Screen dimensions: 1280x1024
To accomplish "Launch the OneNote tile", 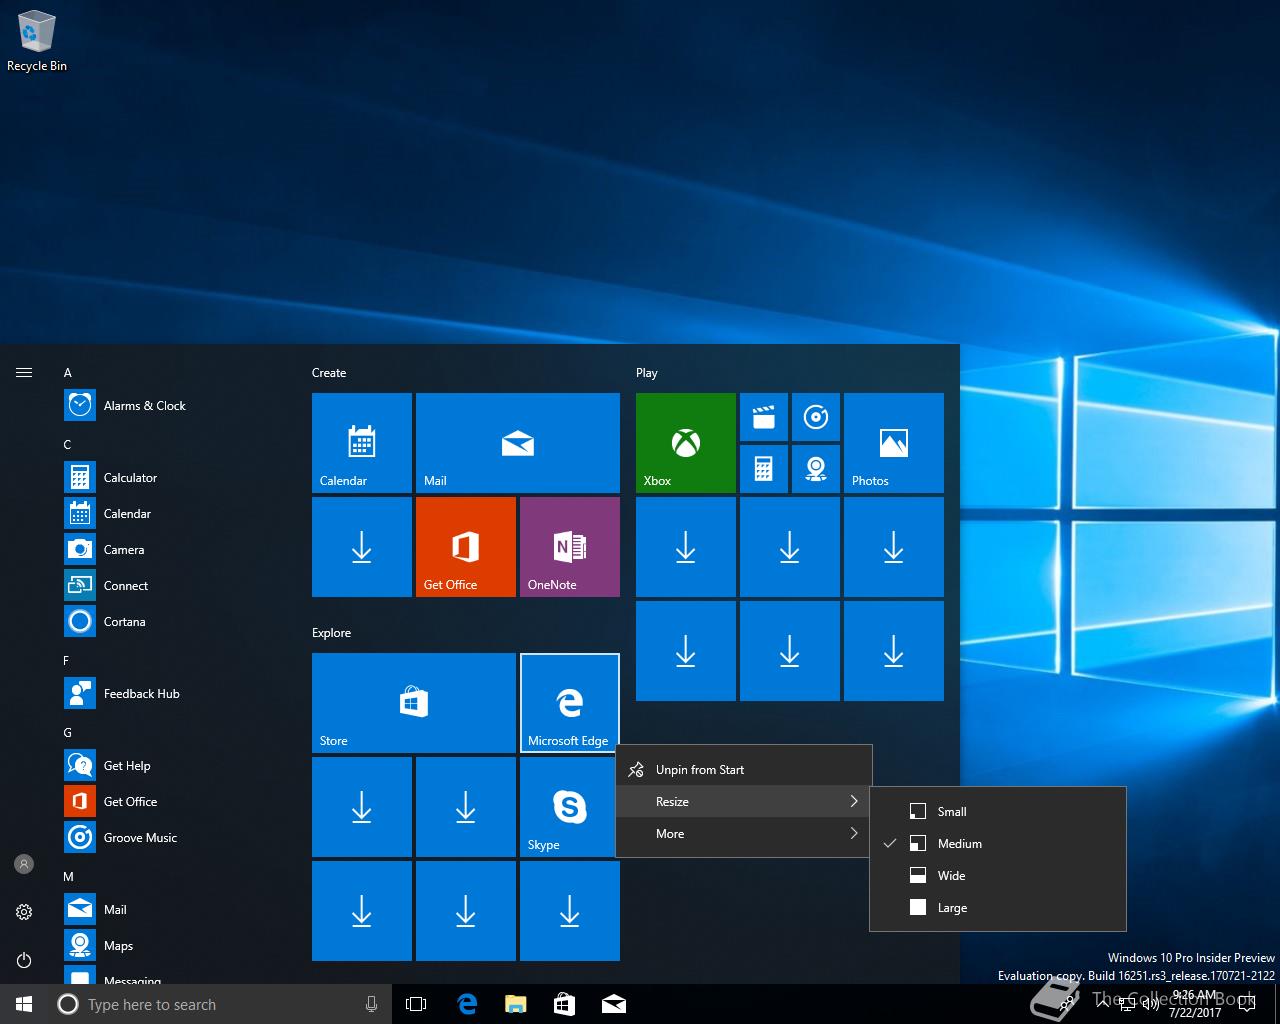I will pos(569,546).
